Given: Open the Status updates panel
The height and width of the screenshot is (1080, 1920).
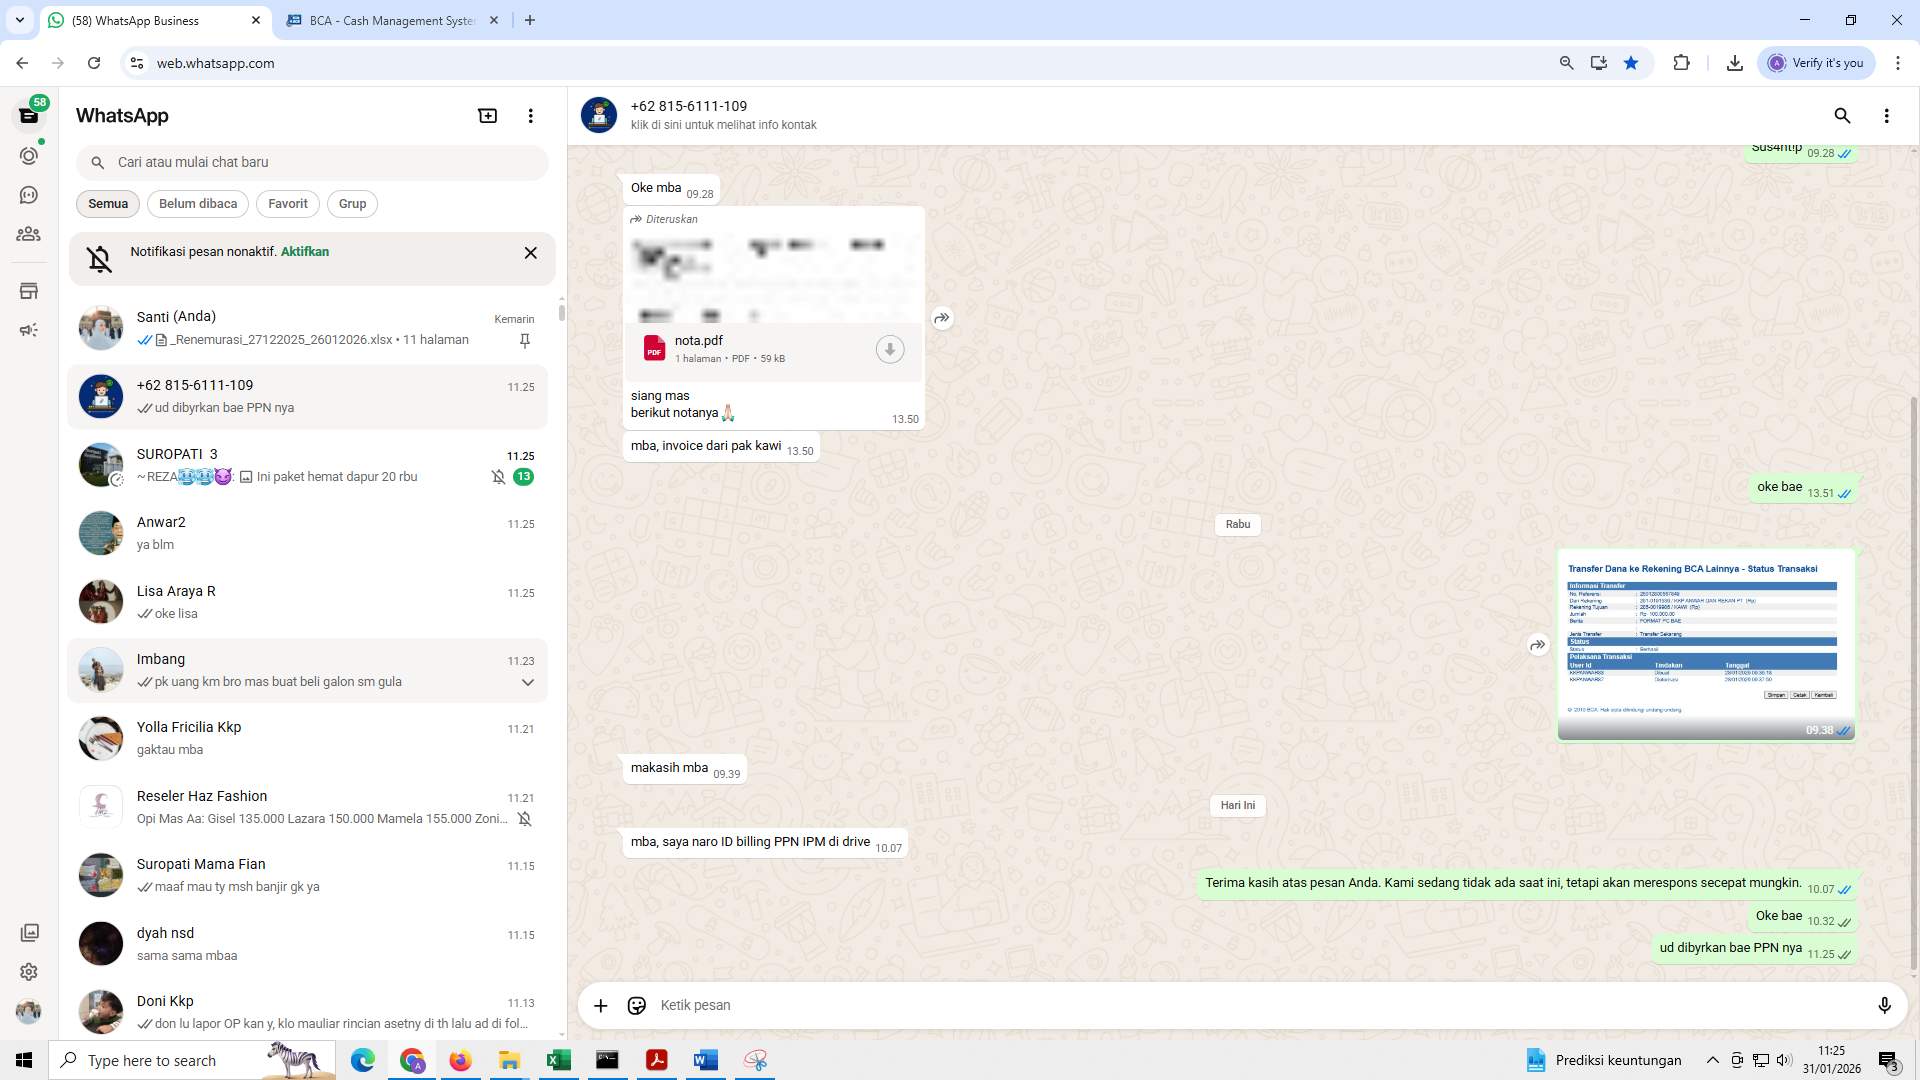Looking at the screenshot, I should 29,155.
